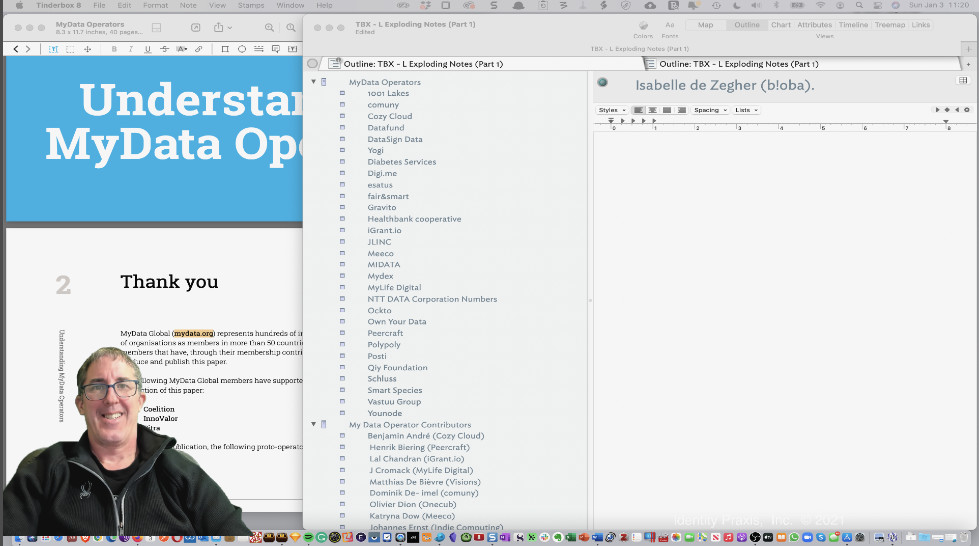Add a speech bubble note in Preview
Image resolution: width=979 pixels, height=546 pixels.
click(275, 49)
